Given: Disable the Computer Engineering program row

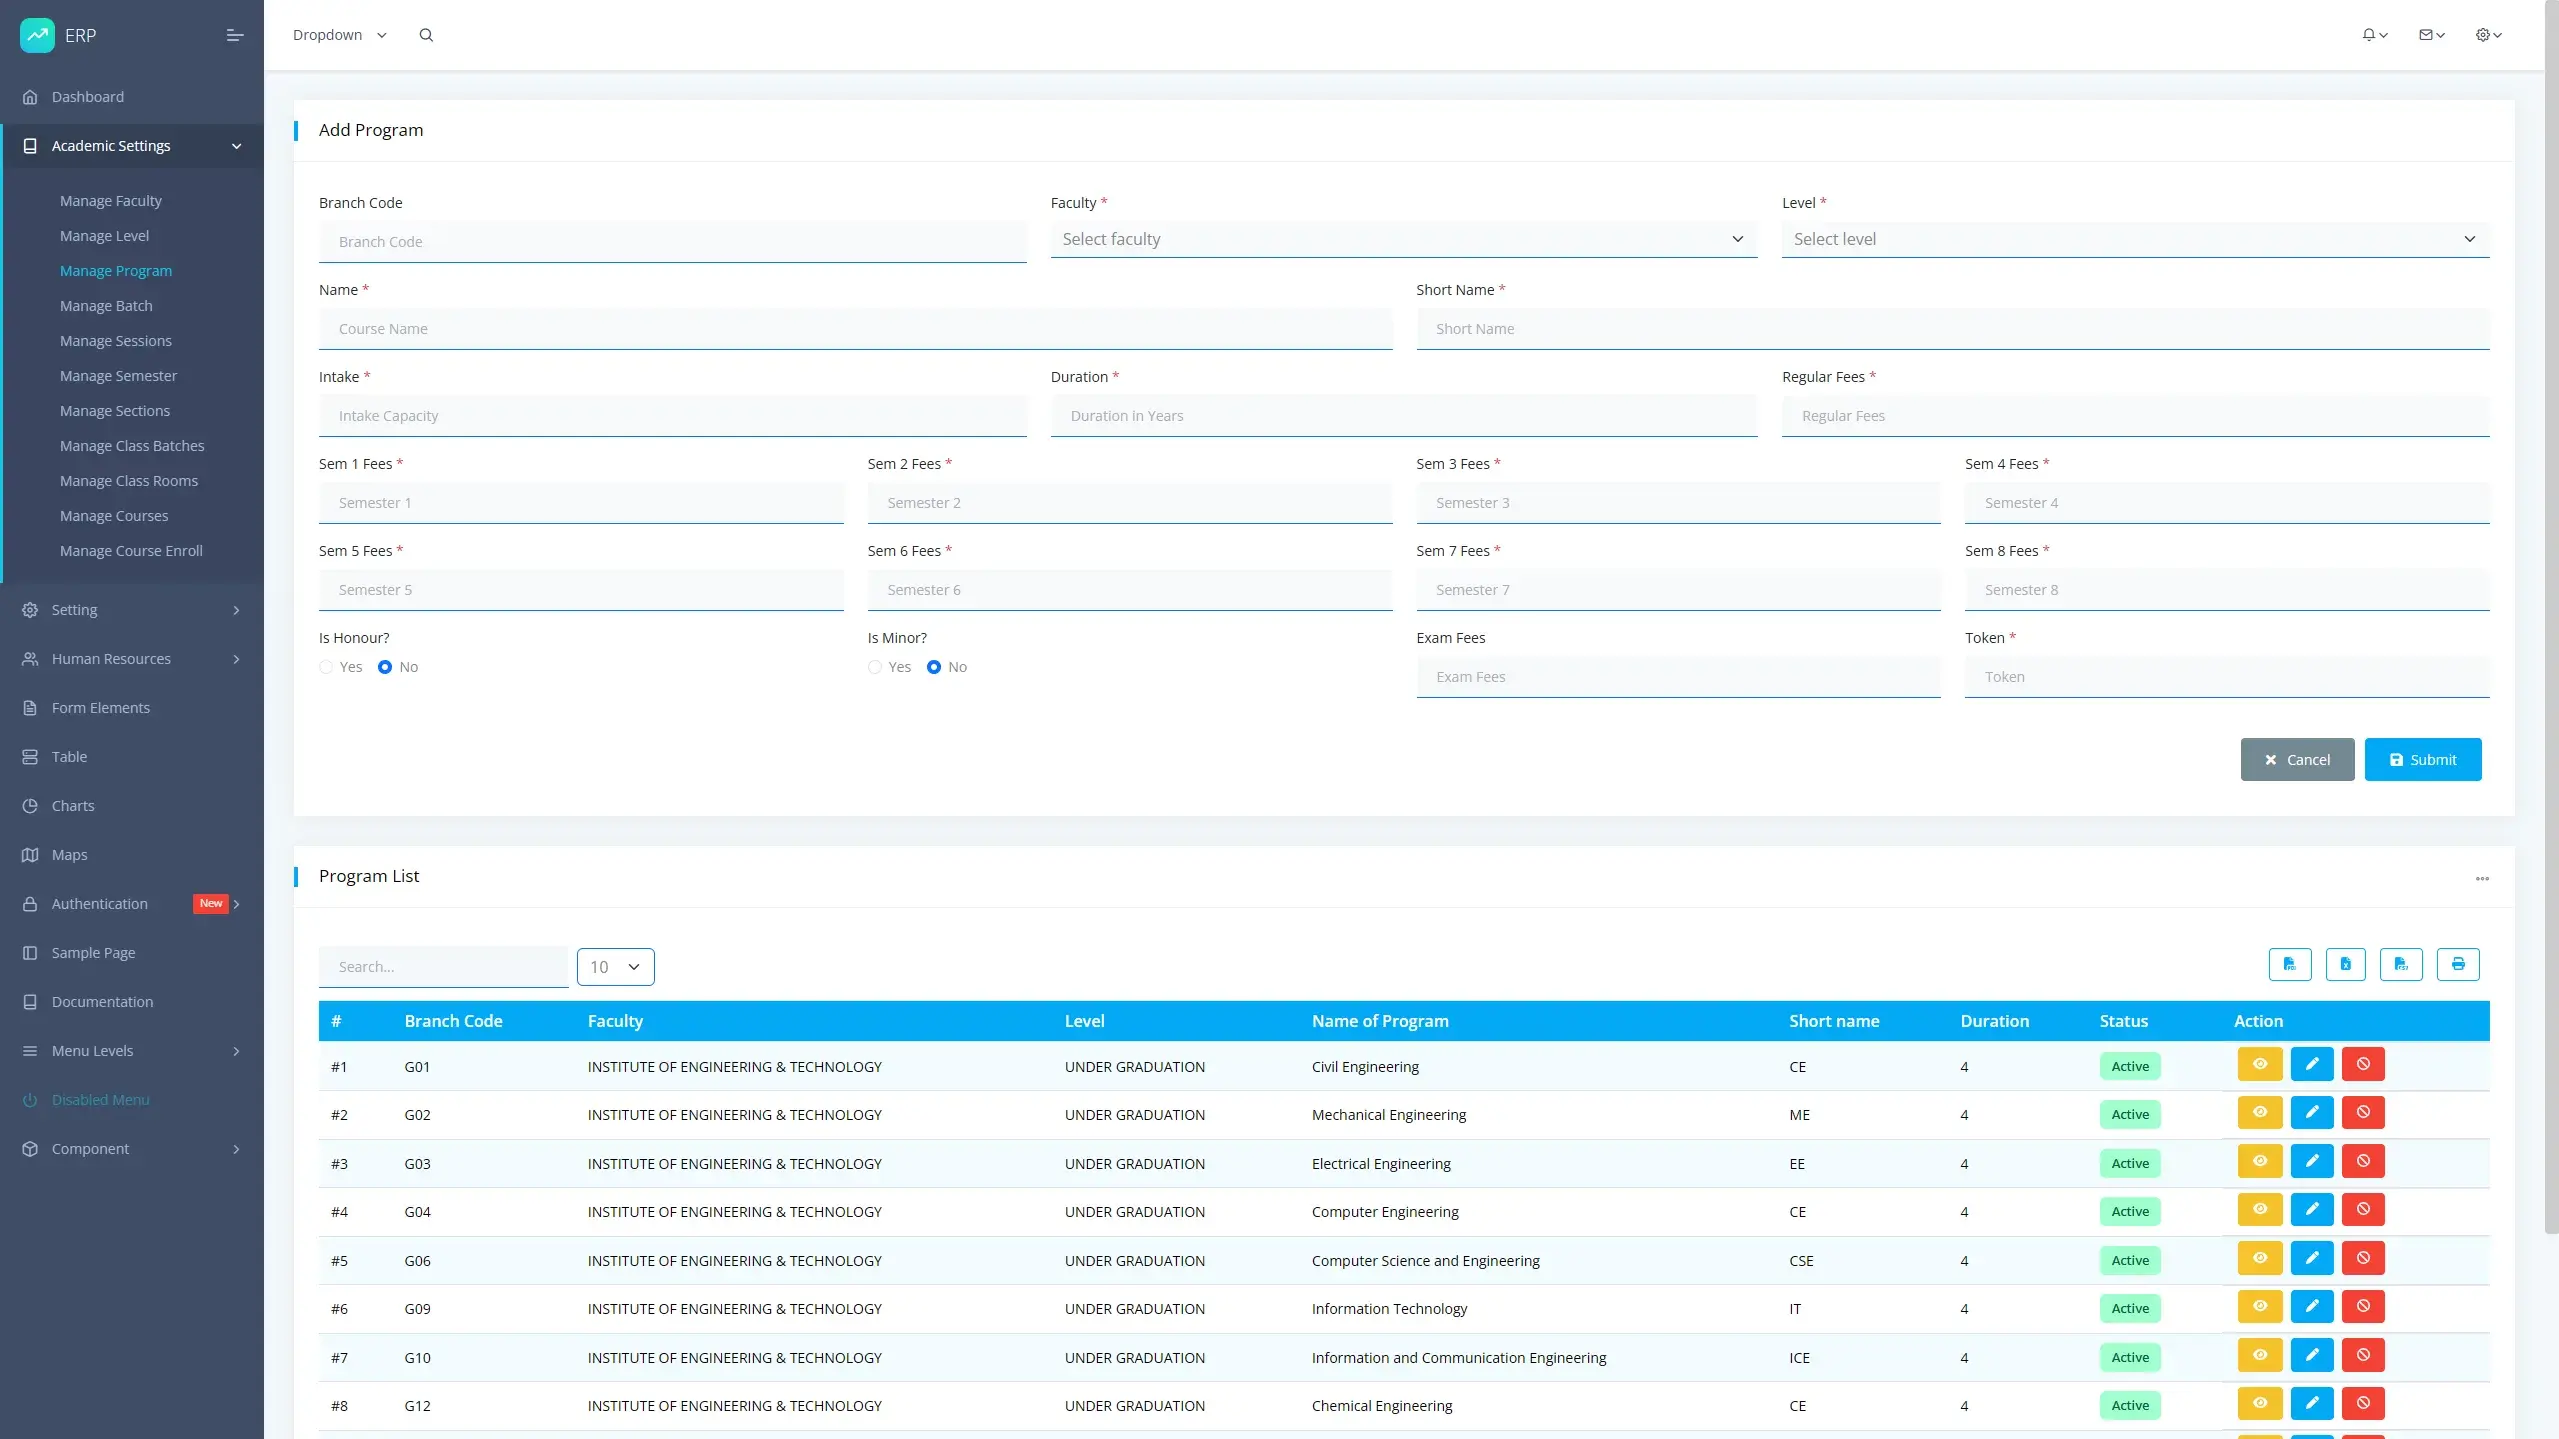Looking at the screenshot, I should pos(2363,1209).
